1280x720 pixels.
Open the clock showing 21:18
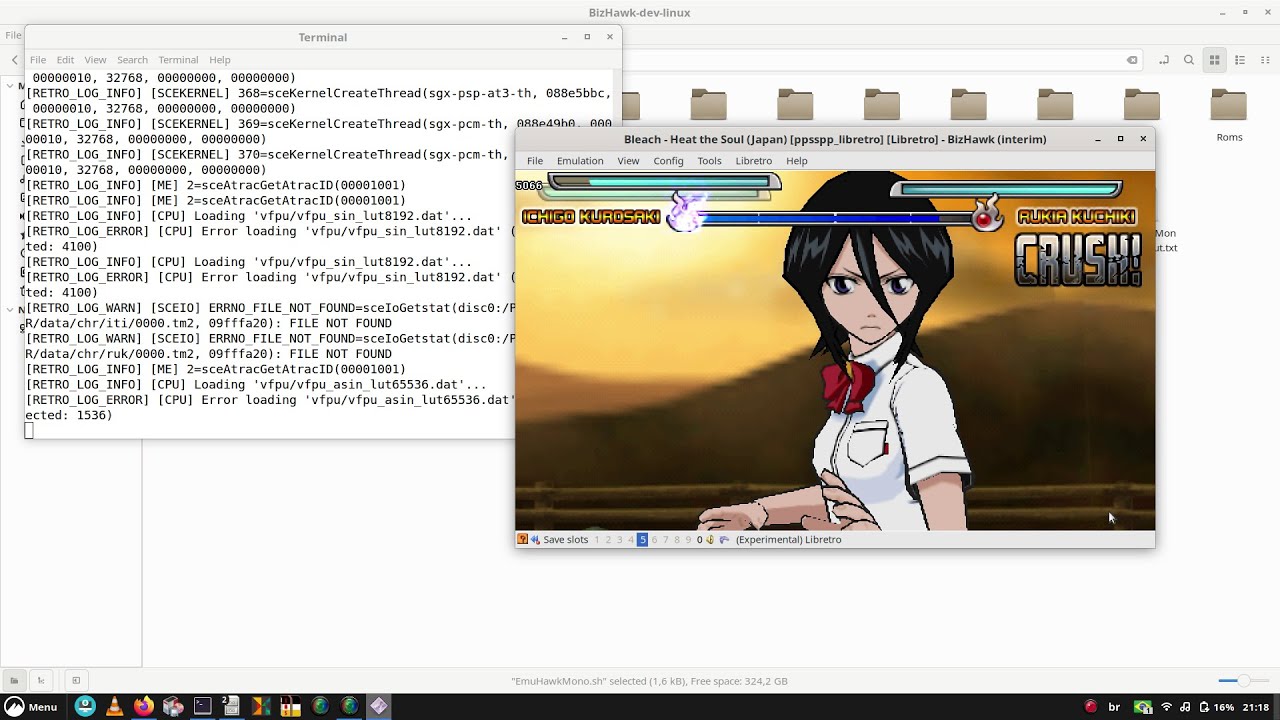point(1256,707)
